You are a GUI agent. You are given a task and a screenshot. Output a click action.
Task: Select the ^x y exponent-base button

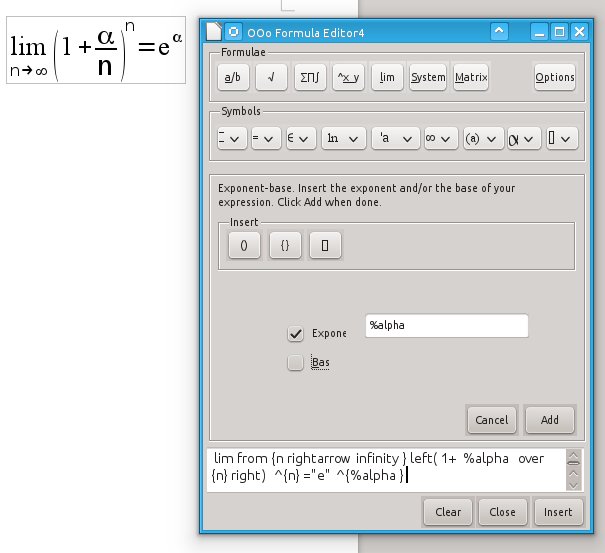point(348,77)
